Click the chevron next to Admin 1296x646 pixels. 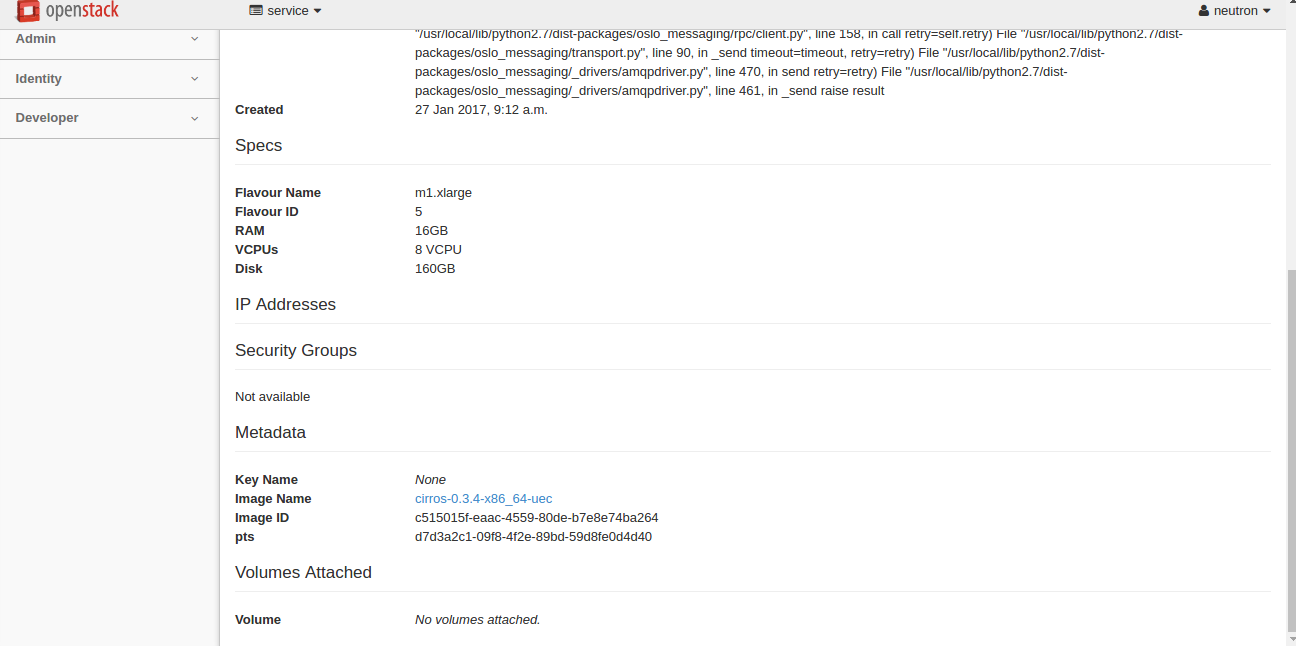(195, 39)
